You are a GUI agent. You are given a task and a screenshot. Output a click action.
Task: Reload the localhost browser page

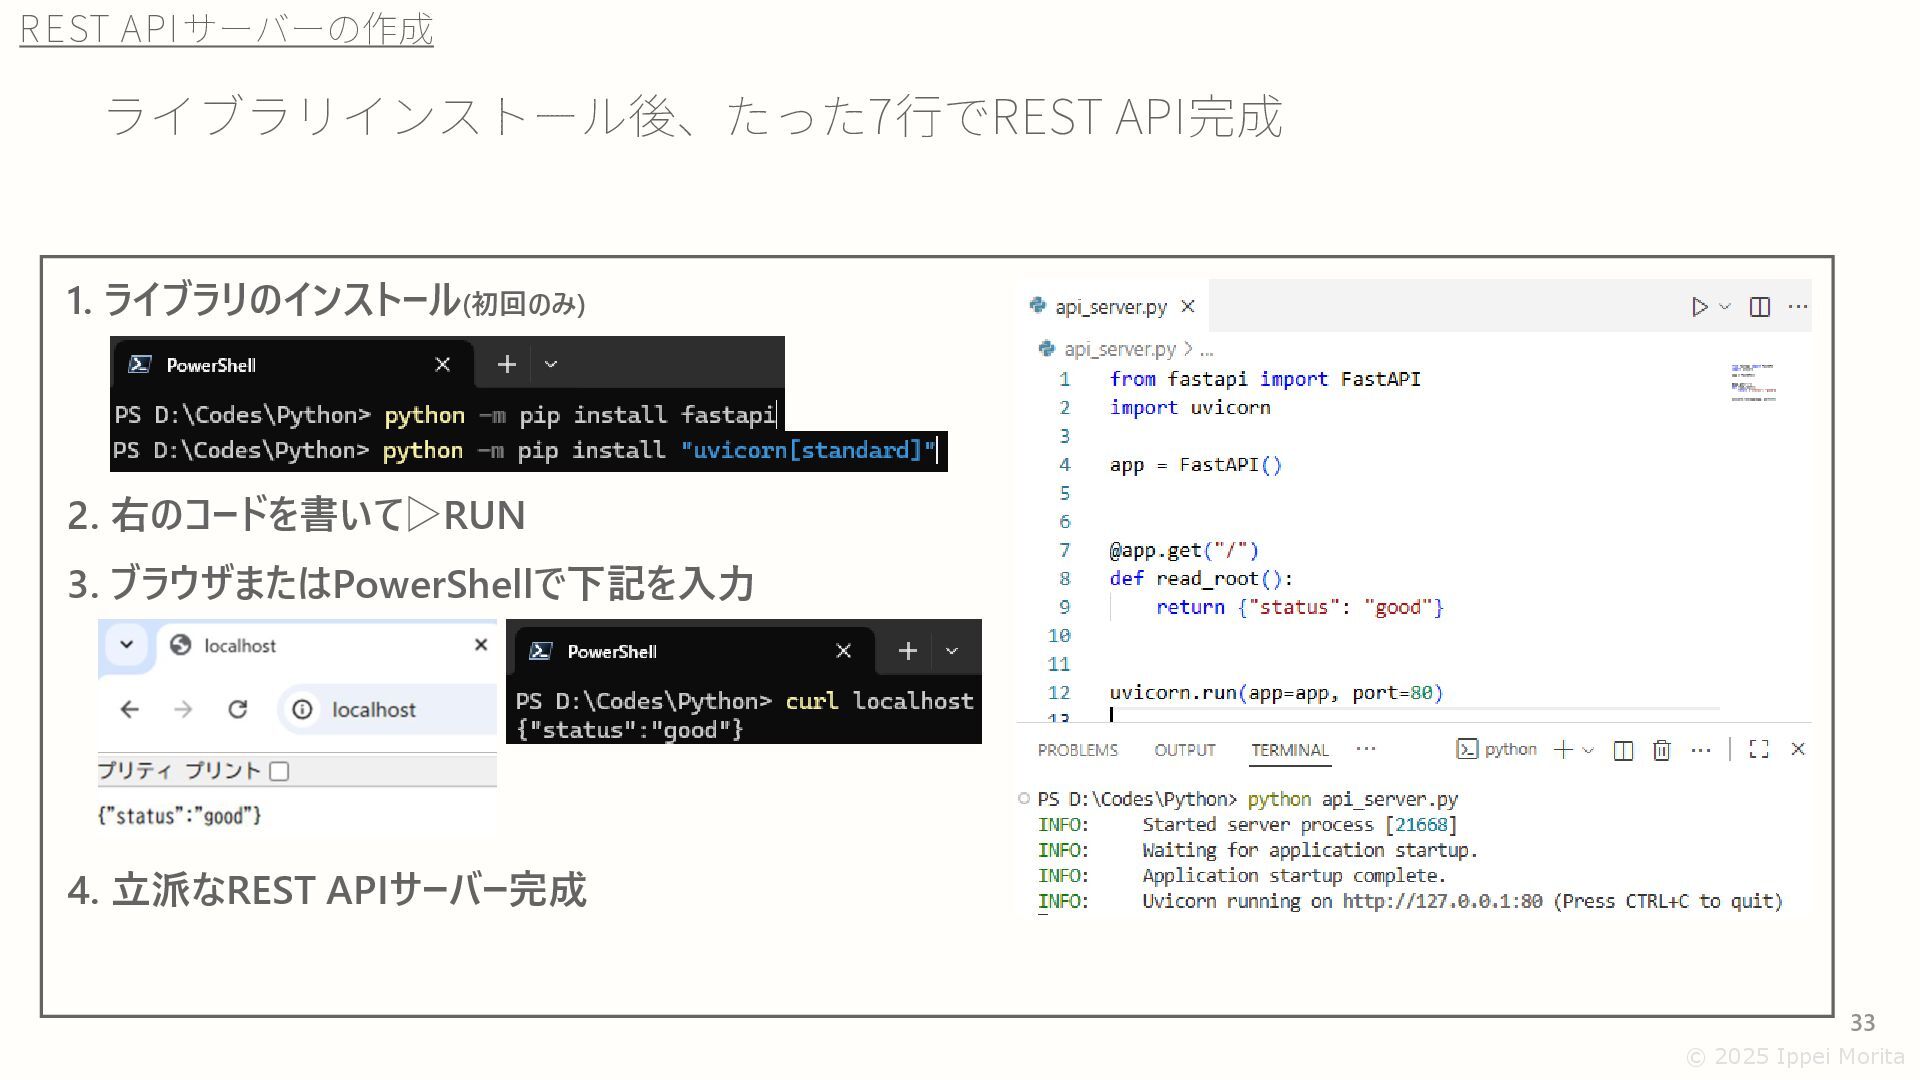pos(237,710)
